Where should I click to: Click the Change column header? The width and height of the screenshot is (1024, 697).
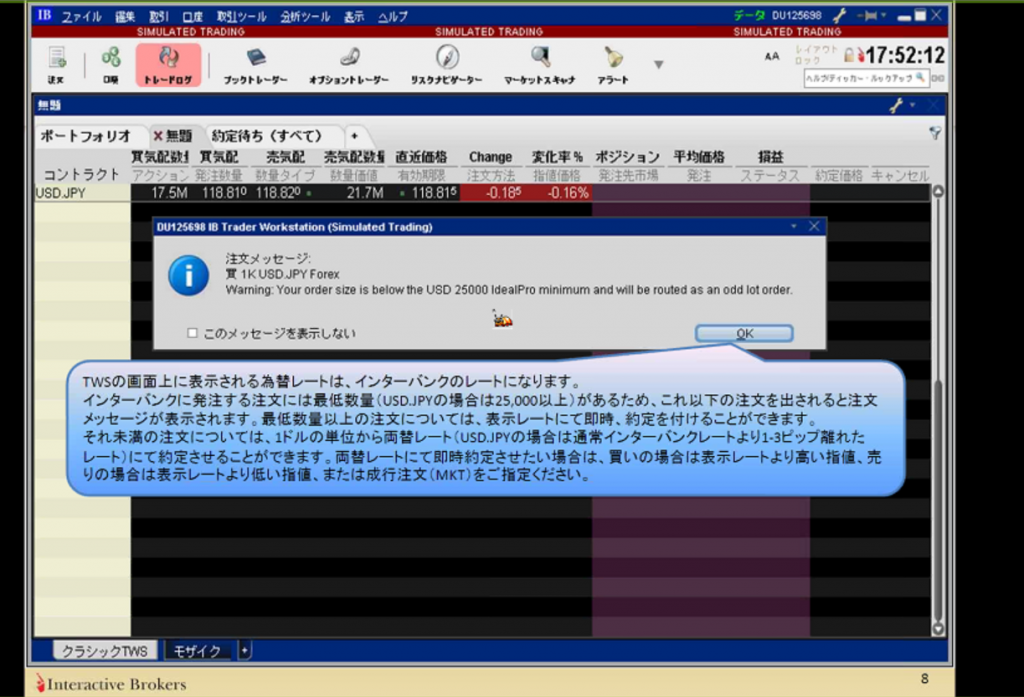490,157
